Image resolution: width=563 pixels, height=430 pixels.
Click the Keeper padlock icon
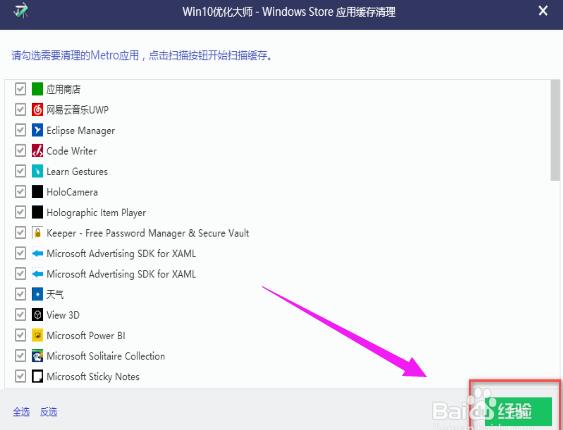click(x=37, y=233)
